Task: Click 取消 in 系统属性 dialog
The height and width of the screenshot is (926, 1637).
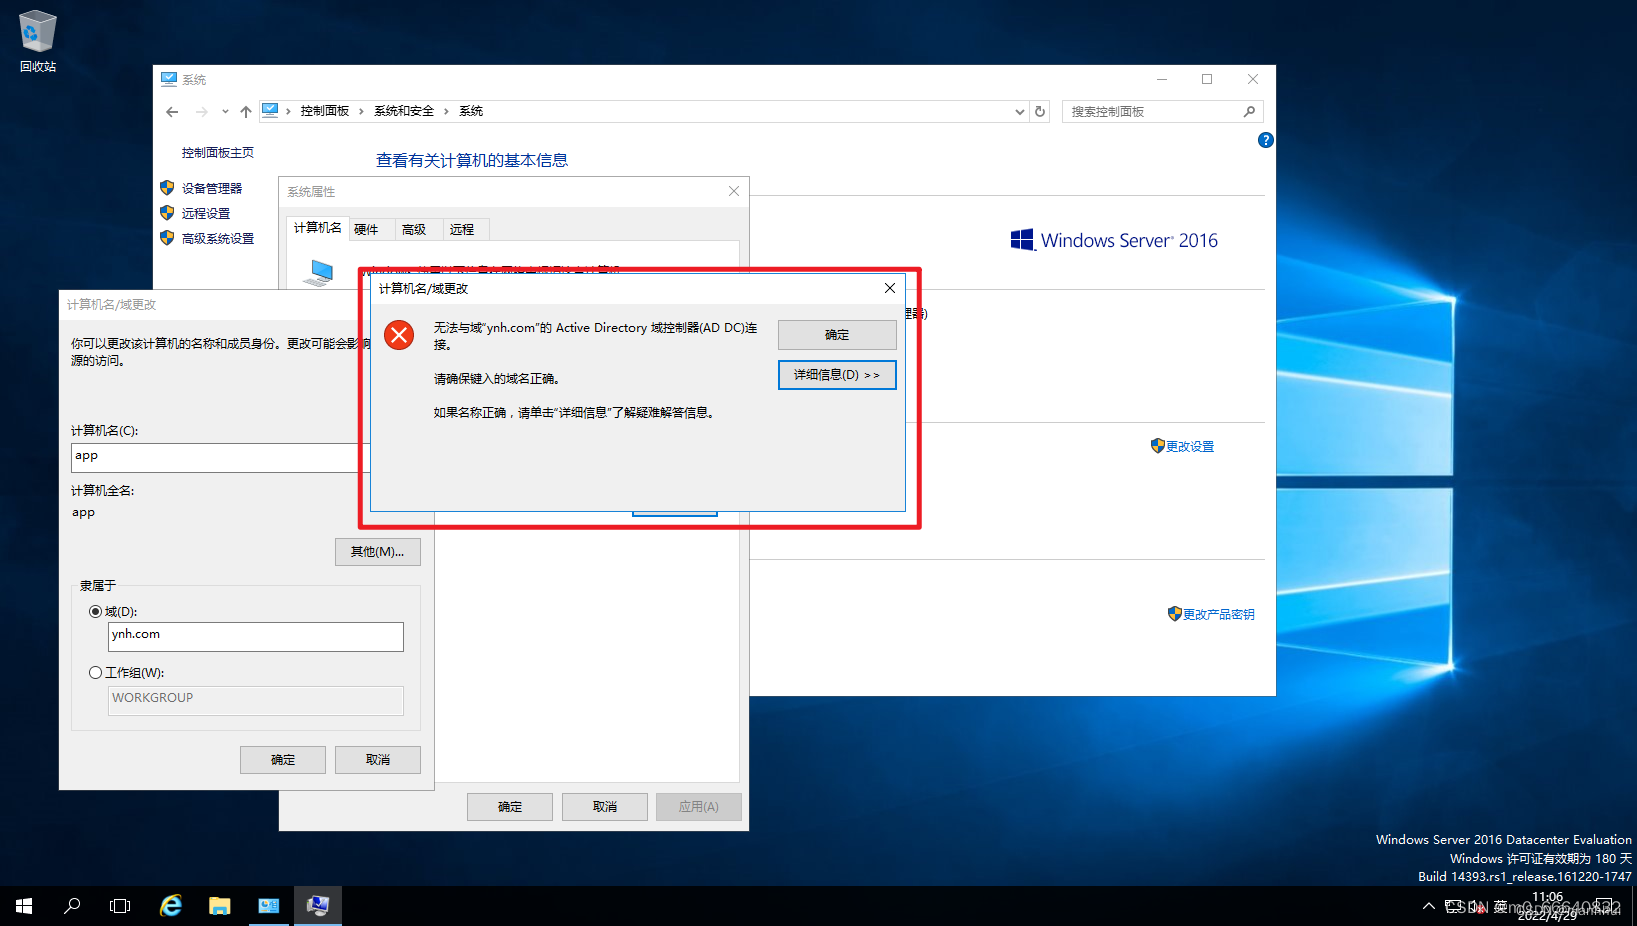Action: [605, 807]
